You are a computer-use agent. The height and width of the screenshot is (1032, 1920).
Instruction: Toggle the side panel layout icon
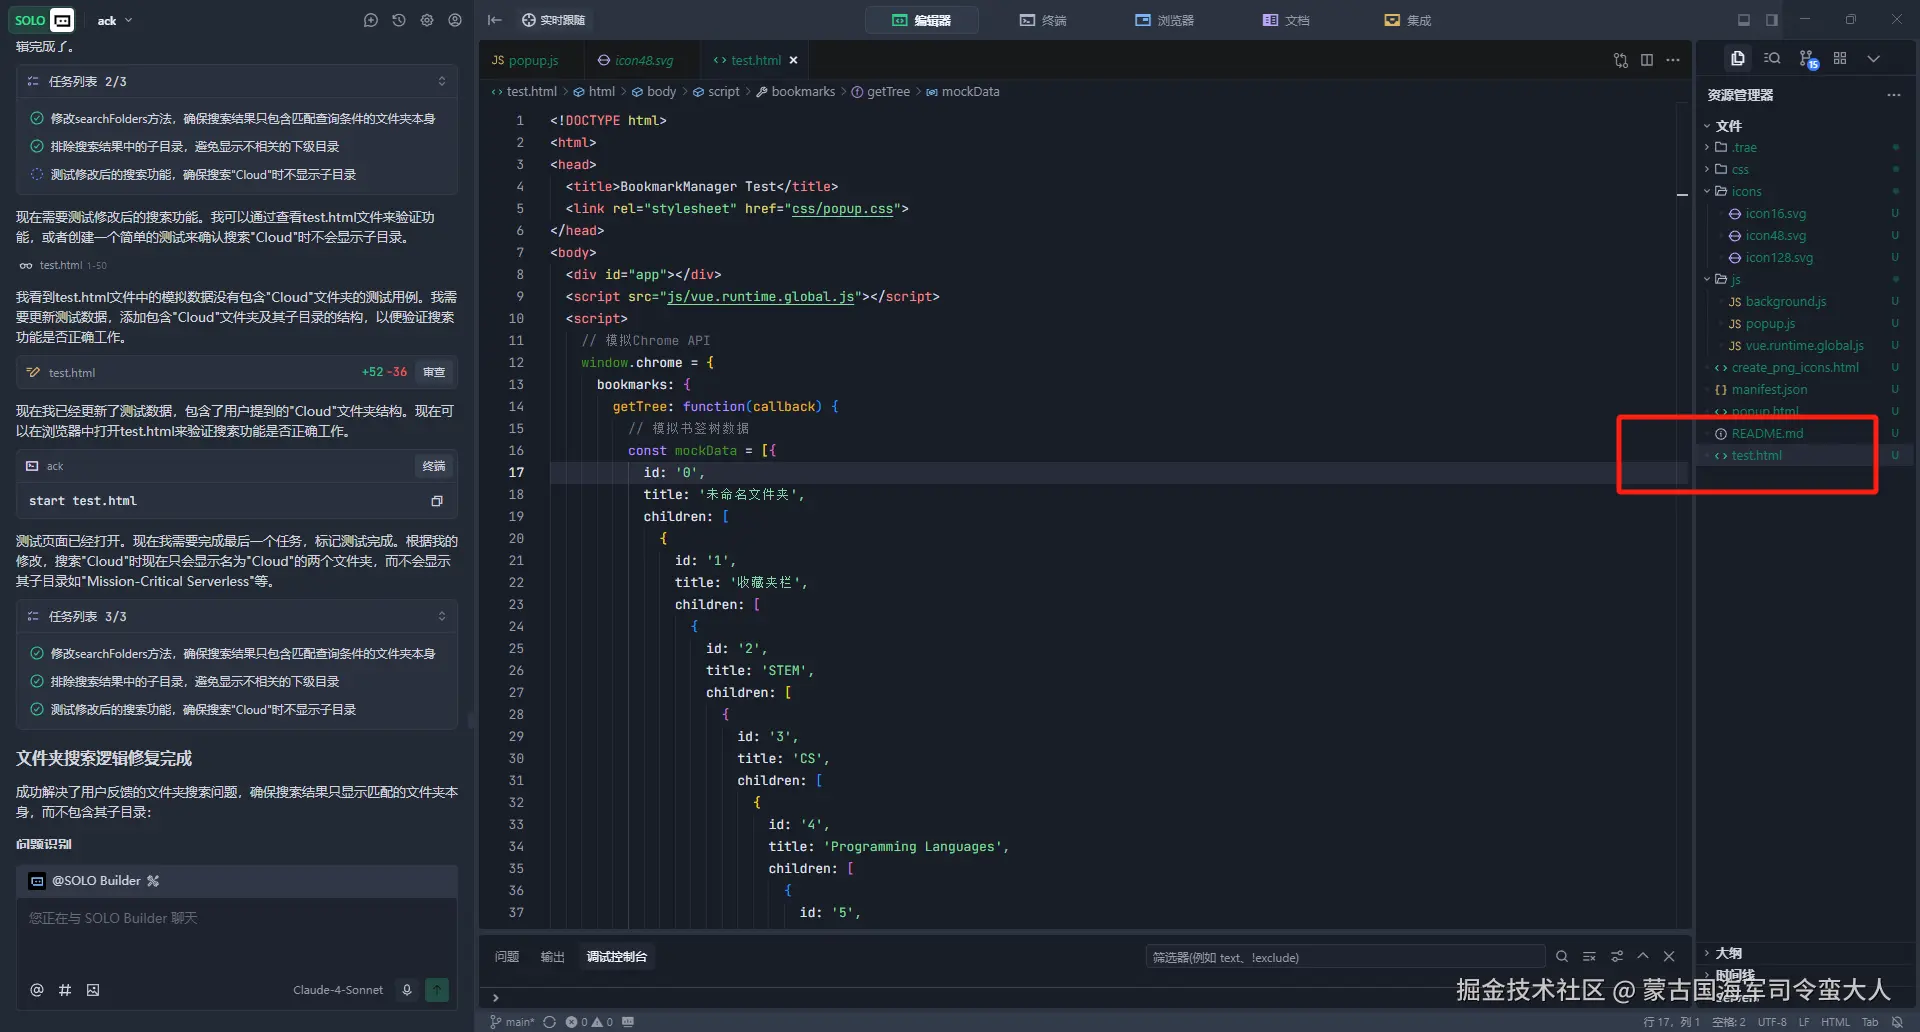click(x=1772, y=20)
